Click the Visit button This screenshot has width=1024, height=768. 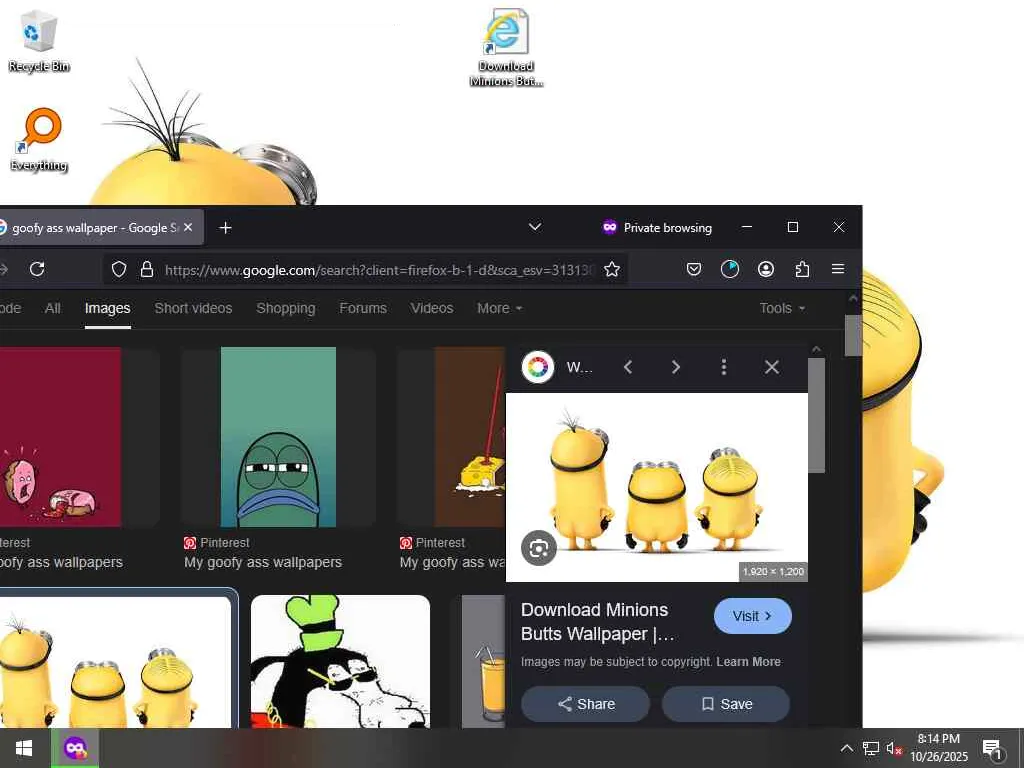point(752,616)
